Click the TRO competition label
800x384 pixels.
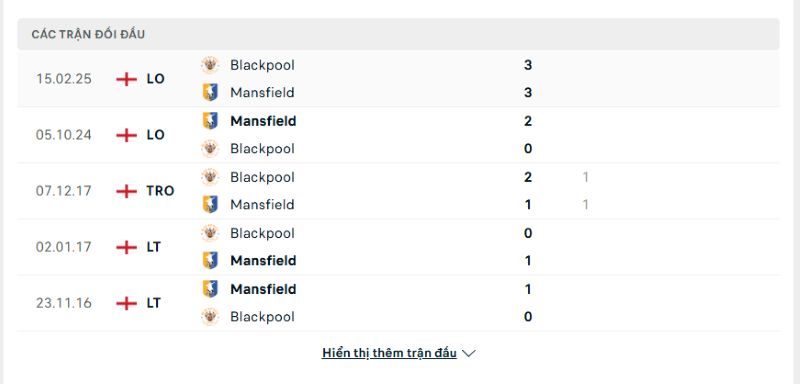pyautogui.click(x=160, y=191)
